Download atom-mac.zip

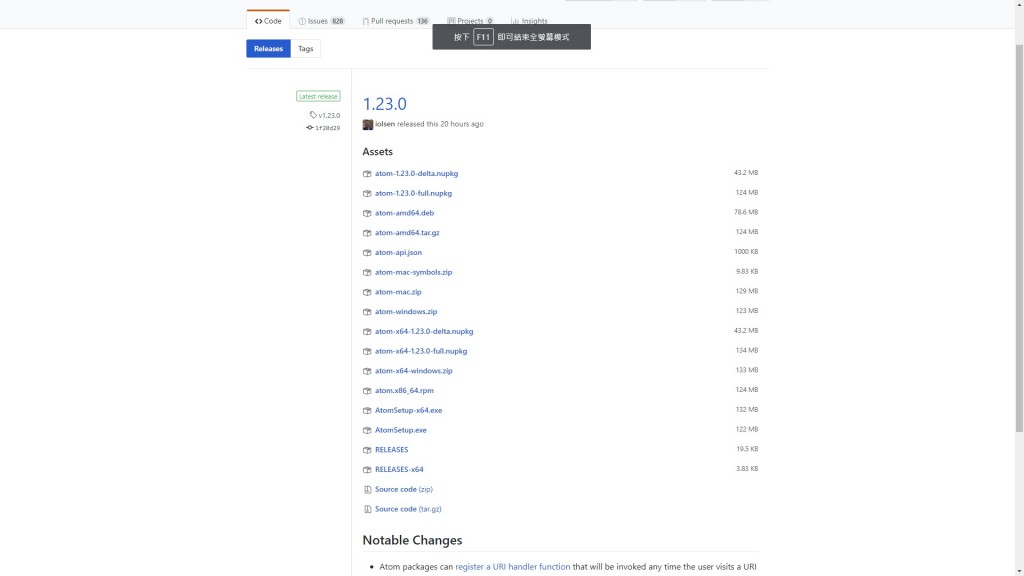[x=398, y=292]
